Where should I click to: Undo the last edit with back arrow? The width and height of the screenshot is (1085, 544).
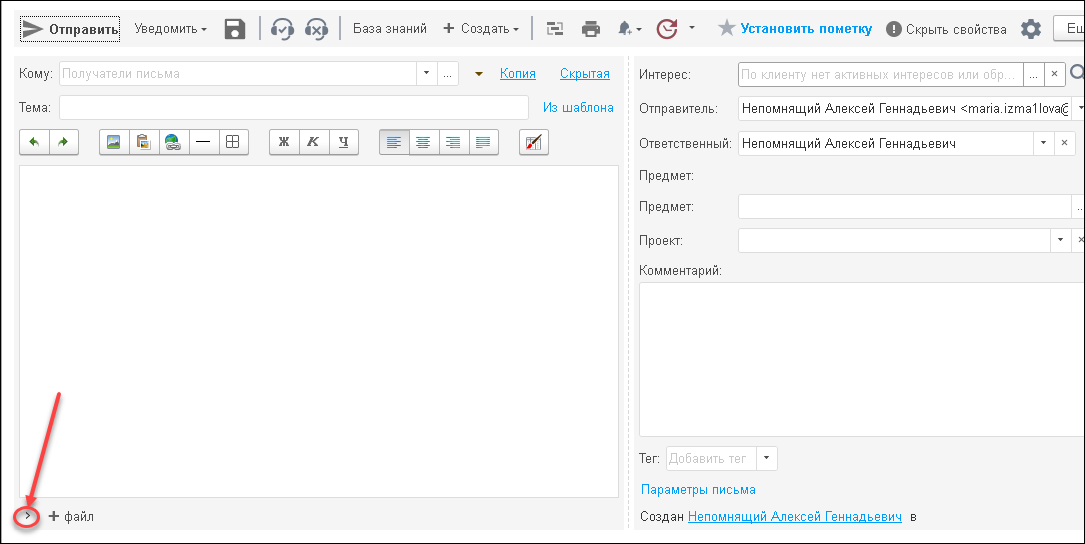pyautogui.click(x=34, y=143)
